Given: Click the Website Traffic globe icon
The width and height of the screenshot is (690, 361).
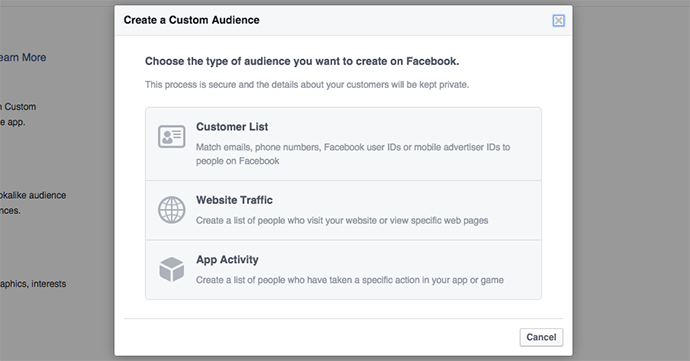Looking at the screenshot, I should point(172,210).
